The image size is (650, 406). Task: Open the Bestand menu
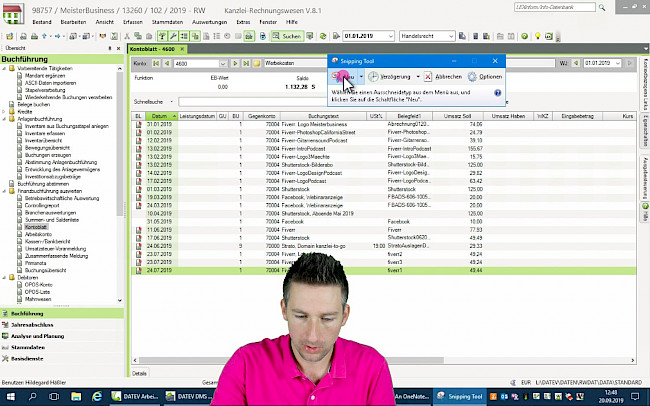tap(42, 22)
